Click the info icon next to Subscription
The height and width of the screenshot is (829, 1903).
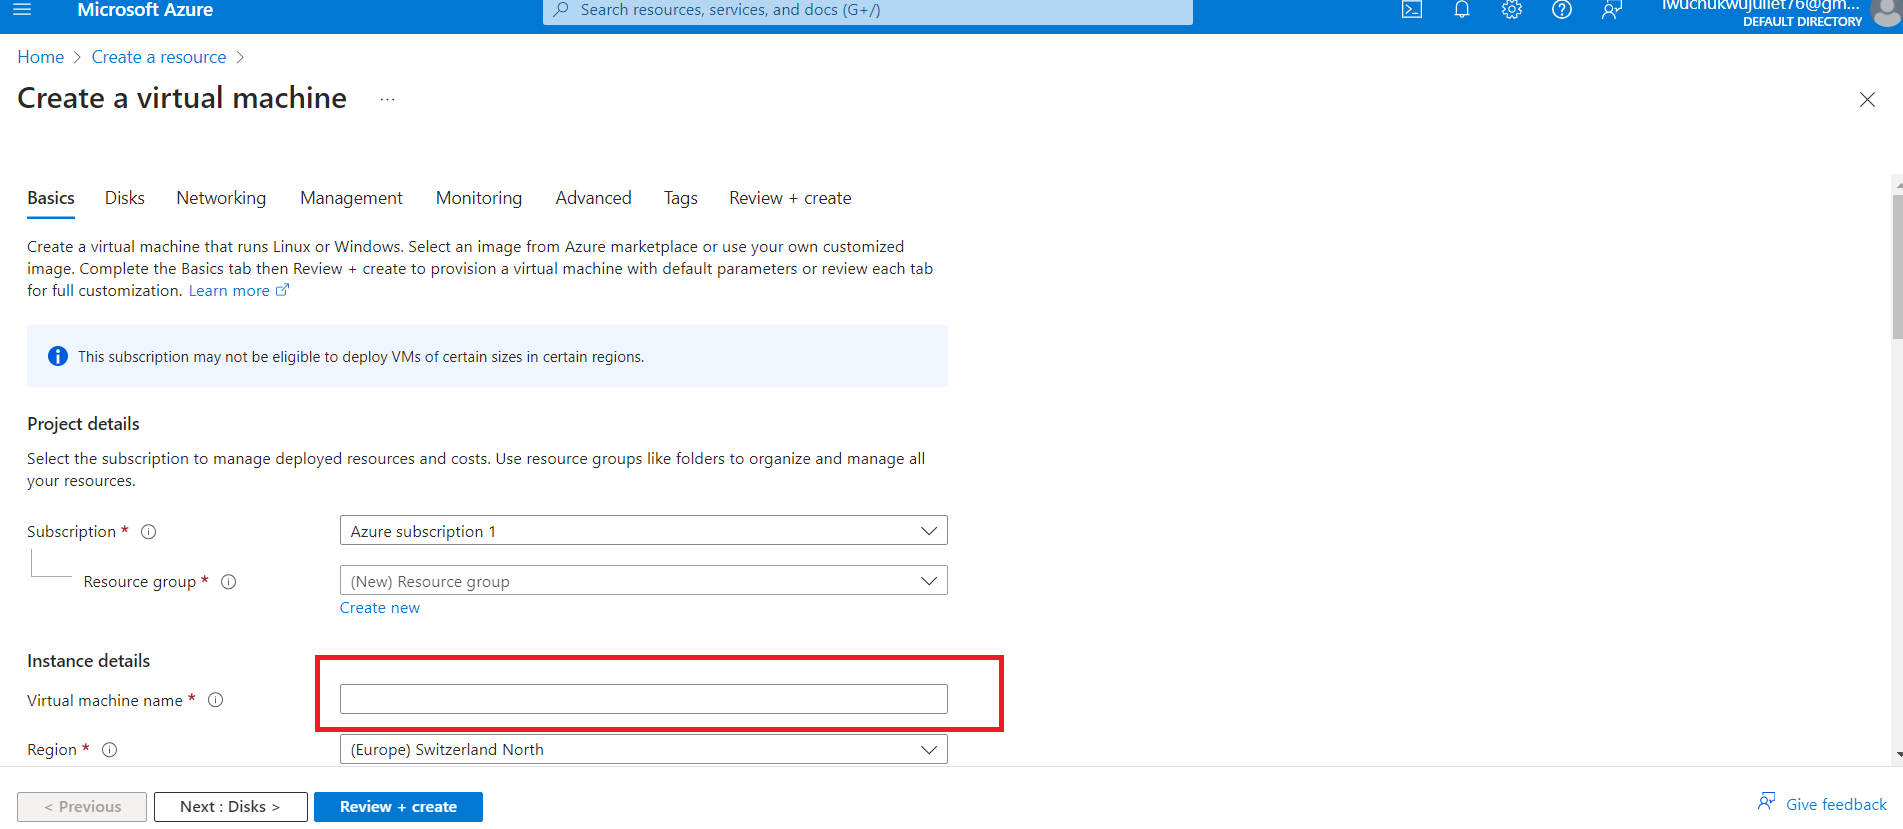tap(149, 532)
